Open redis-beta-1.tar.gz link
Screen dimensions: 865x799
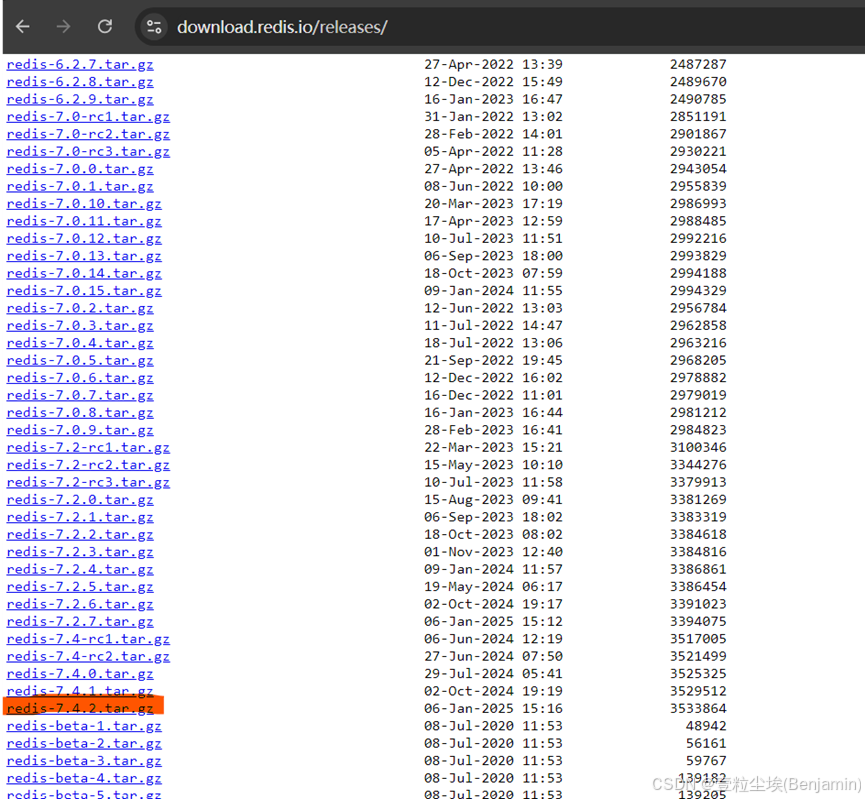[84, 726]
